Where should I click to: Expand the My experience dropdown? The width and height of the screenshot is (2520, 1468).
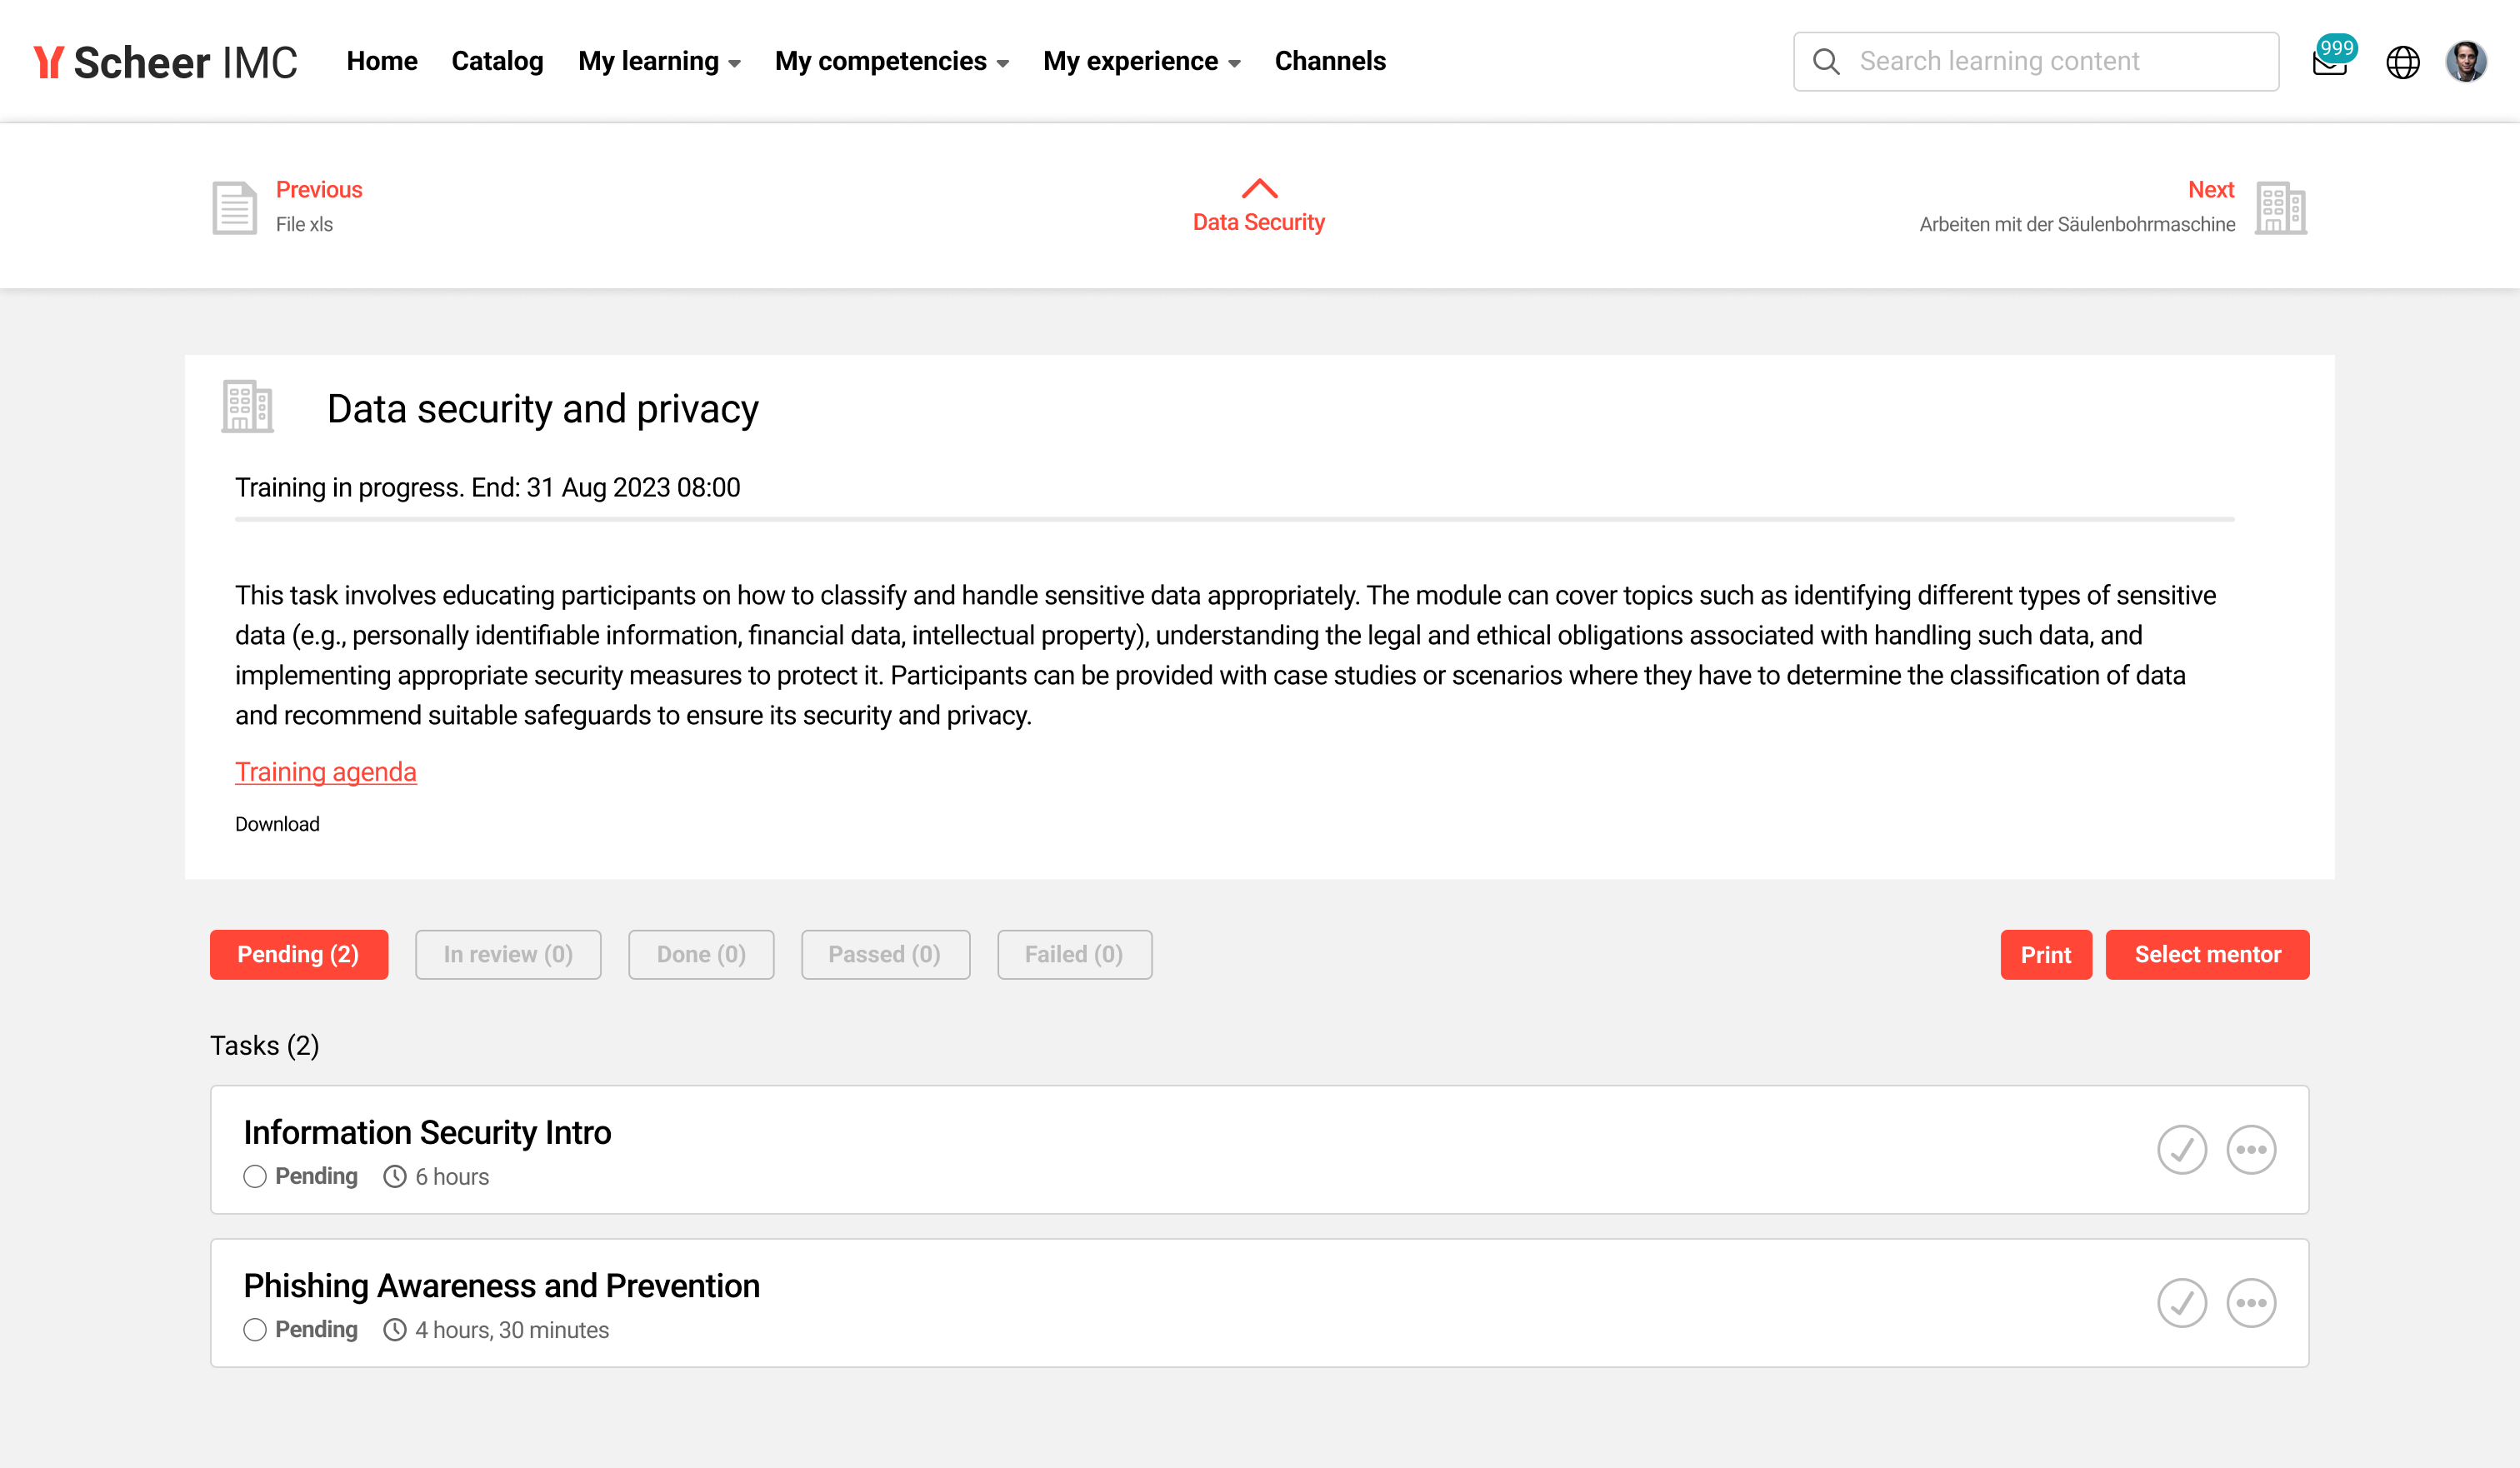tap(1141, 62)
